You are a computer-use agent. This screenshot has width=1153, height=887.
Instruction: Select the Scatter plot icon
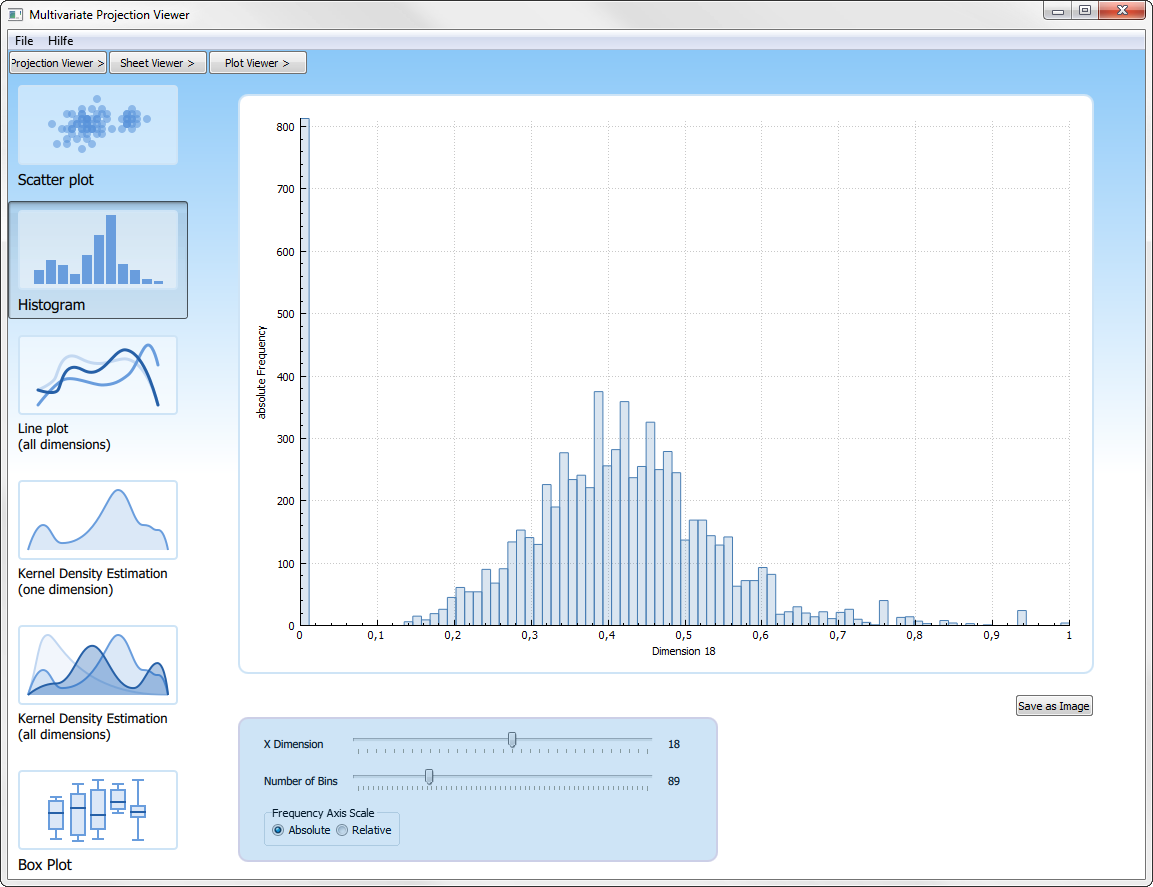[98, 125]
